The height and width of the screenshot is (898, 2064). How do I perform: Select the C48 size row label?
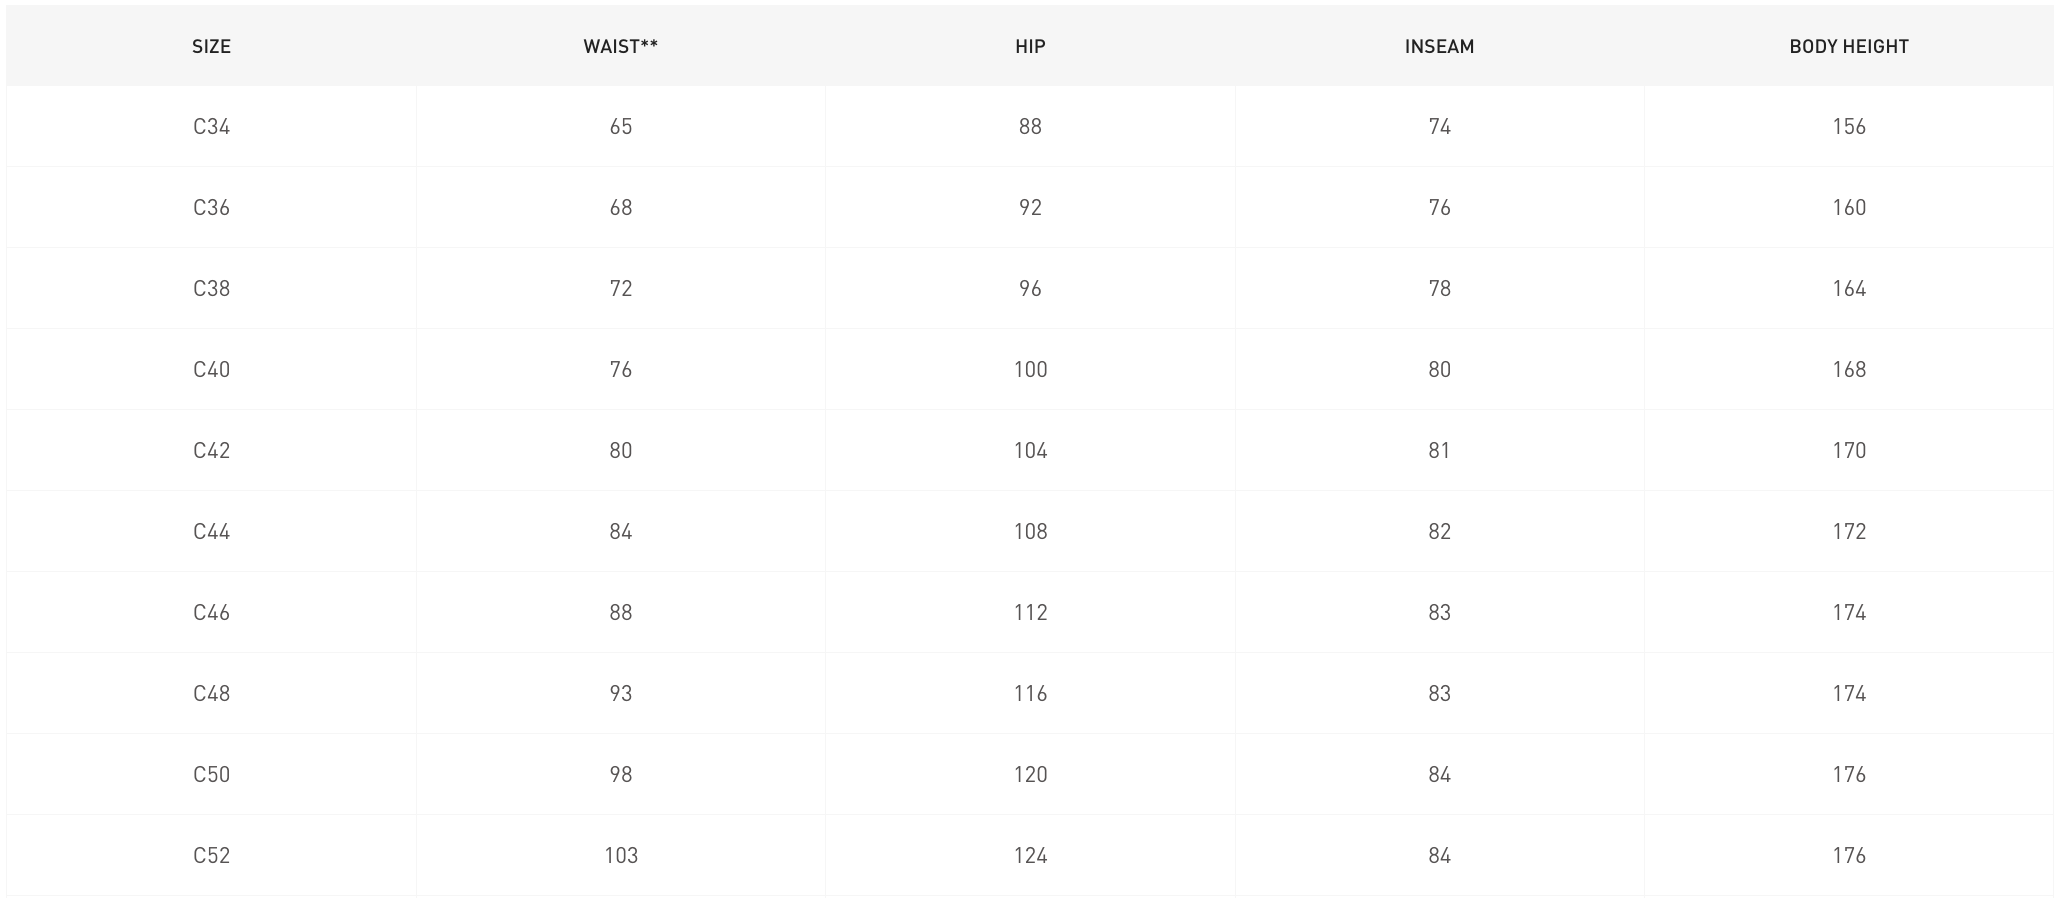211,694
